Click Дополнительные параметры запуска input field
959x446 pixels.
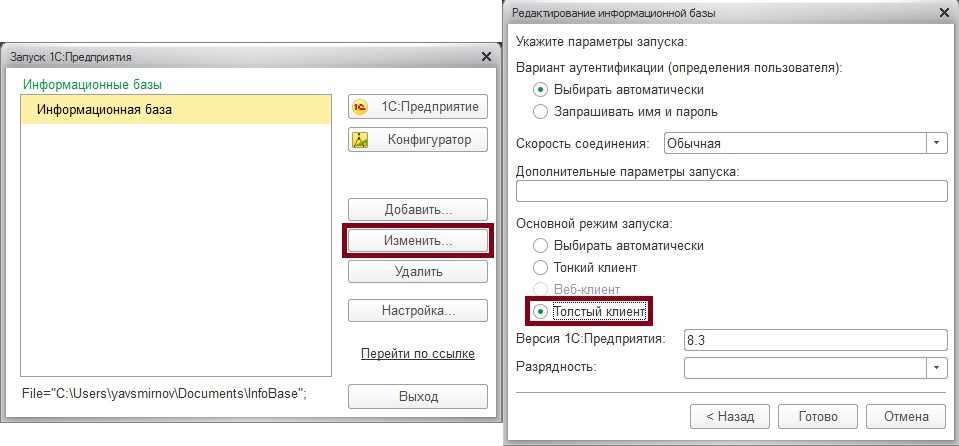[731, 191]
